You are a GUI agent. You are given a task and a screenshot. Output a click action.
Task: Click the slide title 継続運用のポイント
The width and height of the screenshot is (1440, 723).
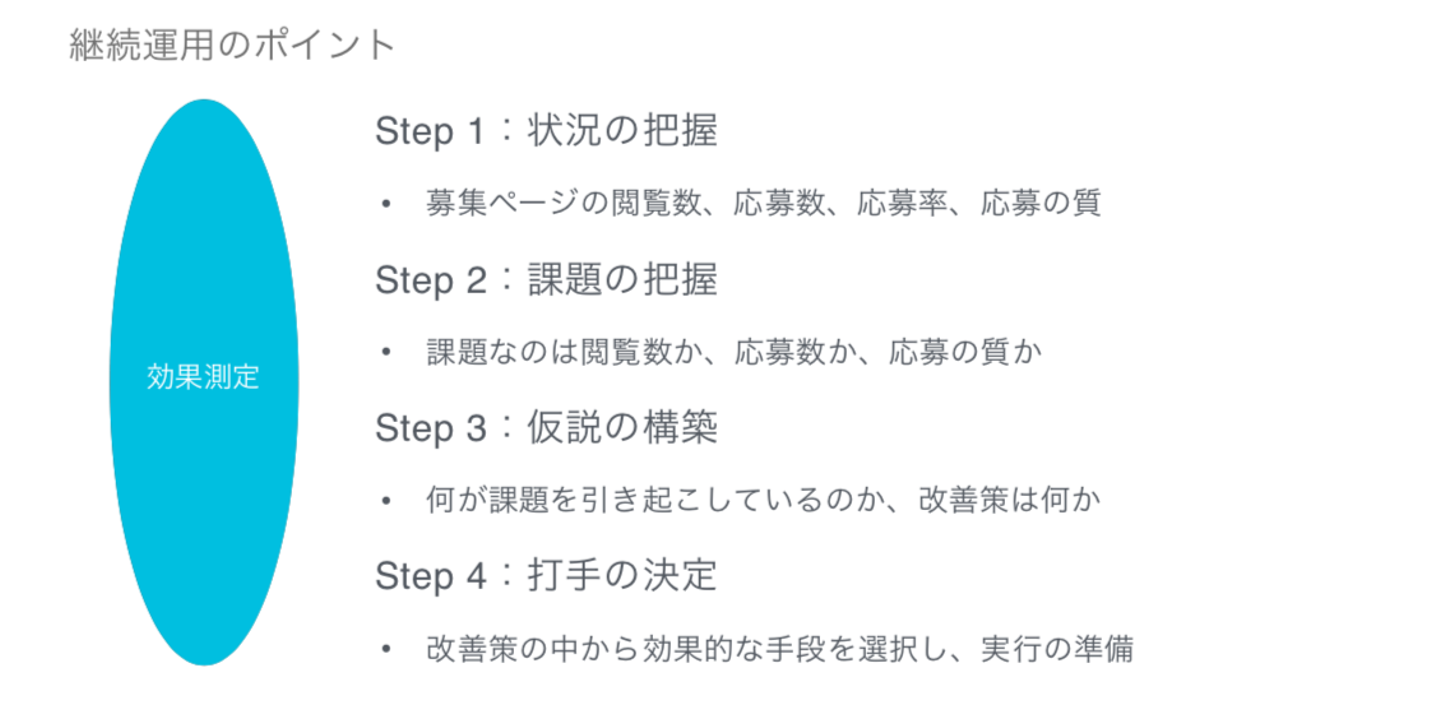(232, 46)
